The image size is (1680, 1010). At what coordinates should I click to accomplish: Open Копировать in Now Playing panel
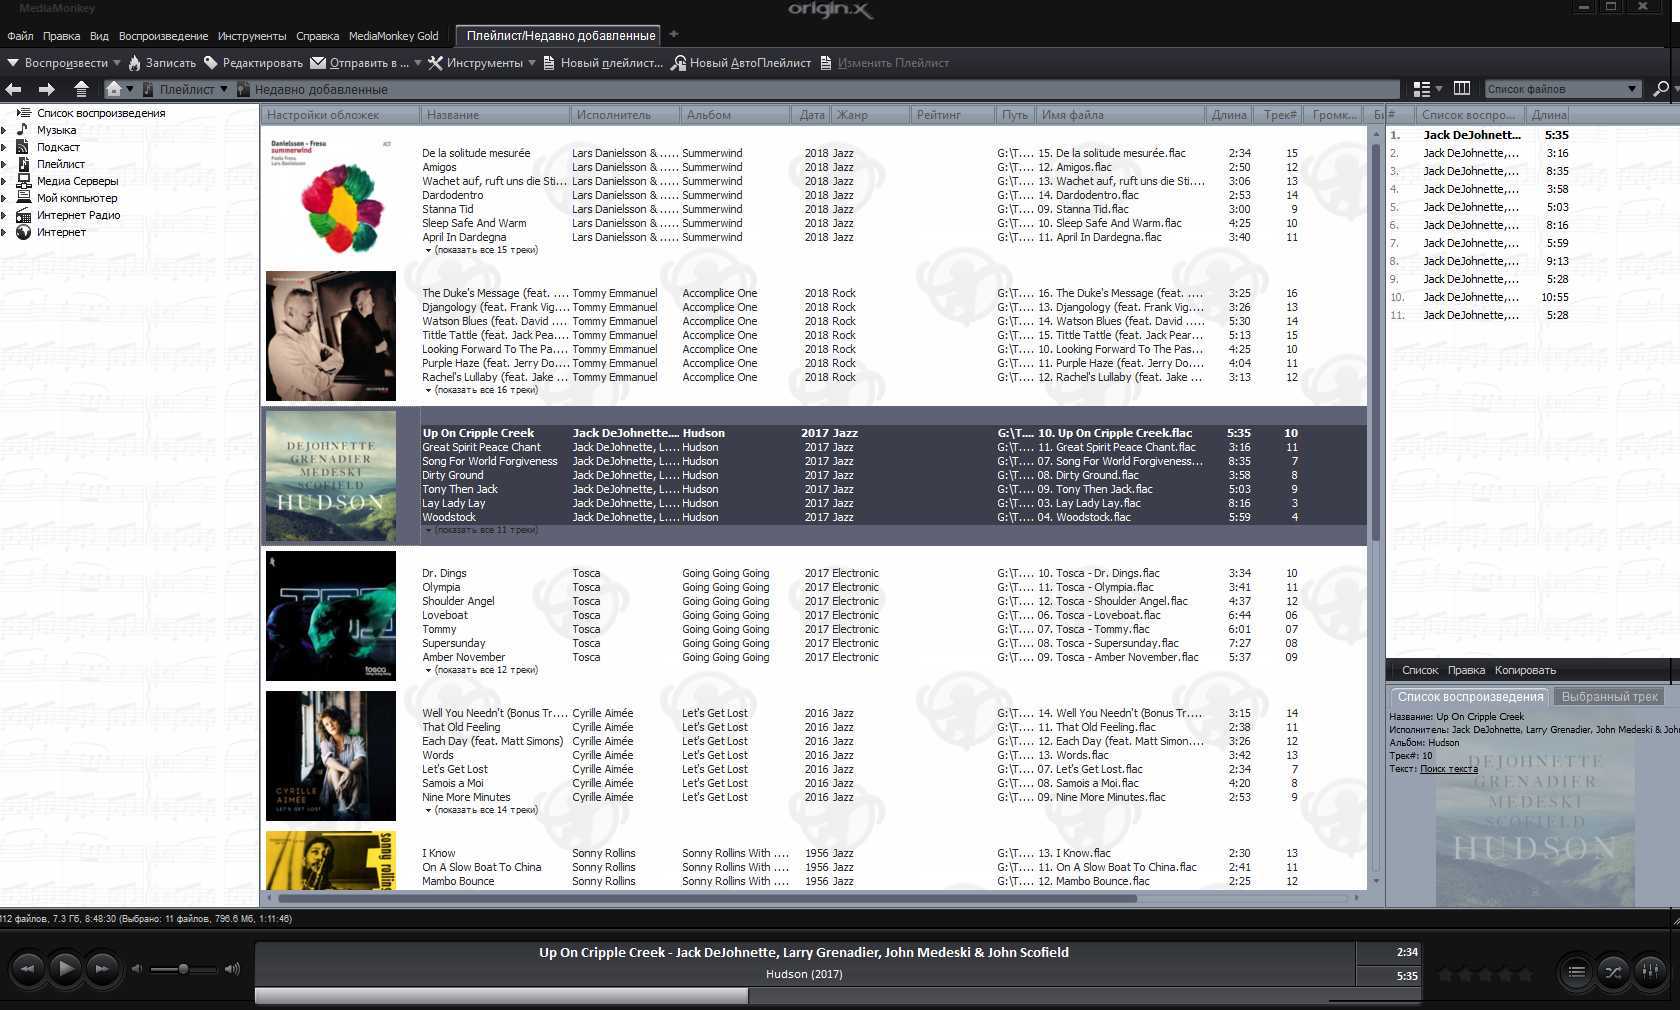1525,670
